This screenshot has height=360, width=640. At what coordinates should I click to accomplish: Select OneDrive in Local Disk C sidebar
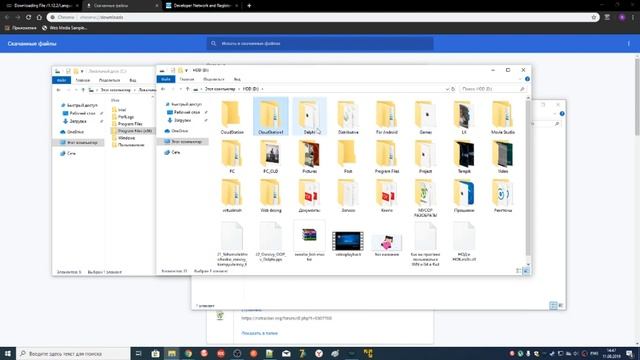(72, 132)
